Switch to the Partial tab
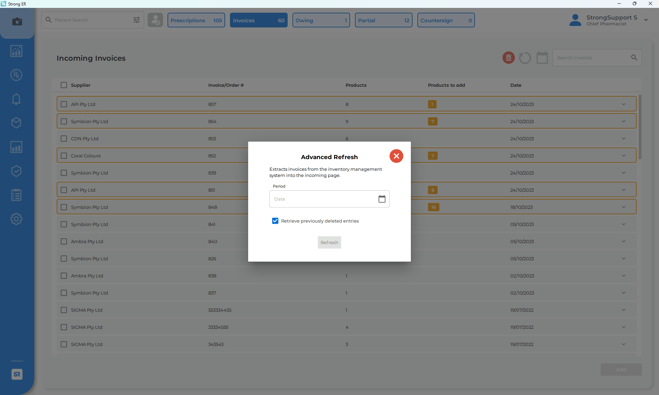This screenshot has width=659, height=395. pyautogui.click(x=384, y=20)
